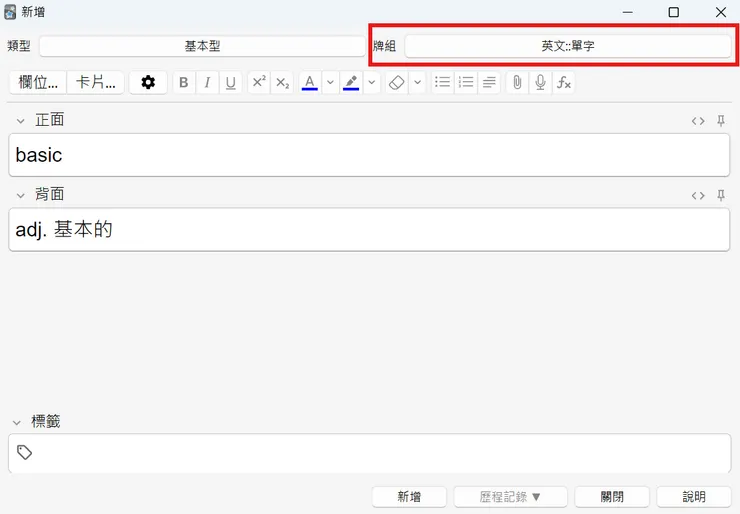Click the 關閉 close button
Image resolution: width=740 pixels, height=514 pixels.
(x=612, y=497)
